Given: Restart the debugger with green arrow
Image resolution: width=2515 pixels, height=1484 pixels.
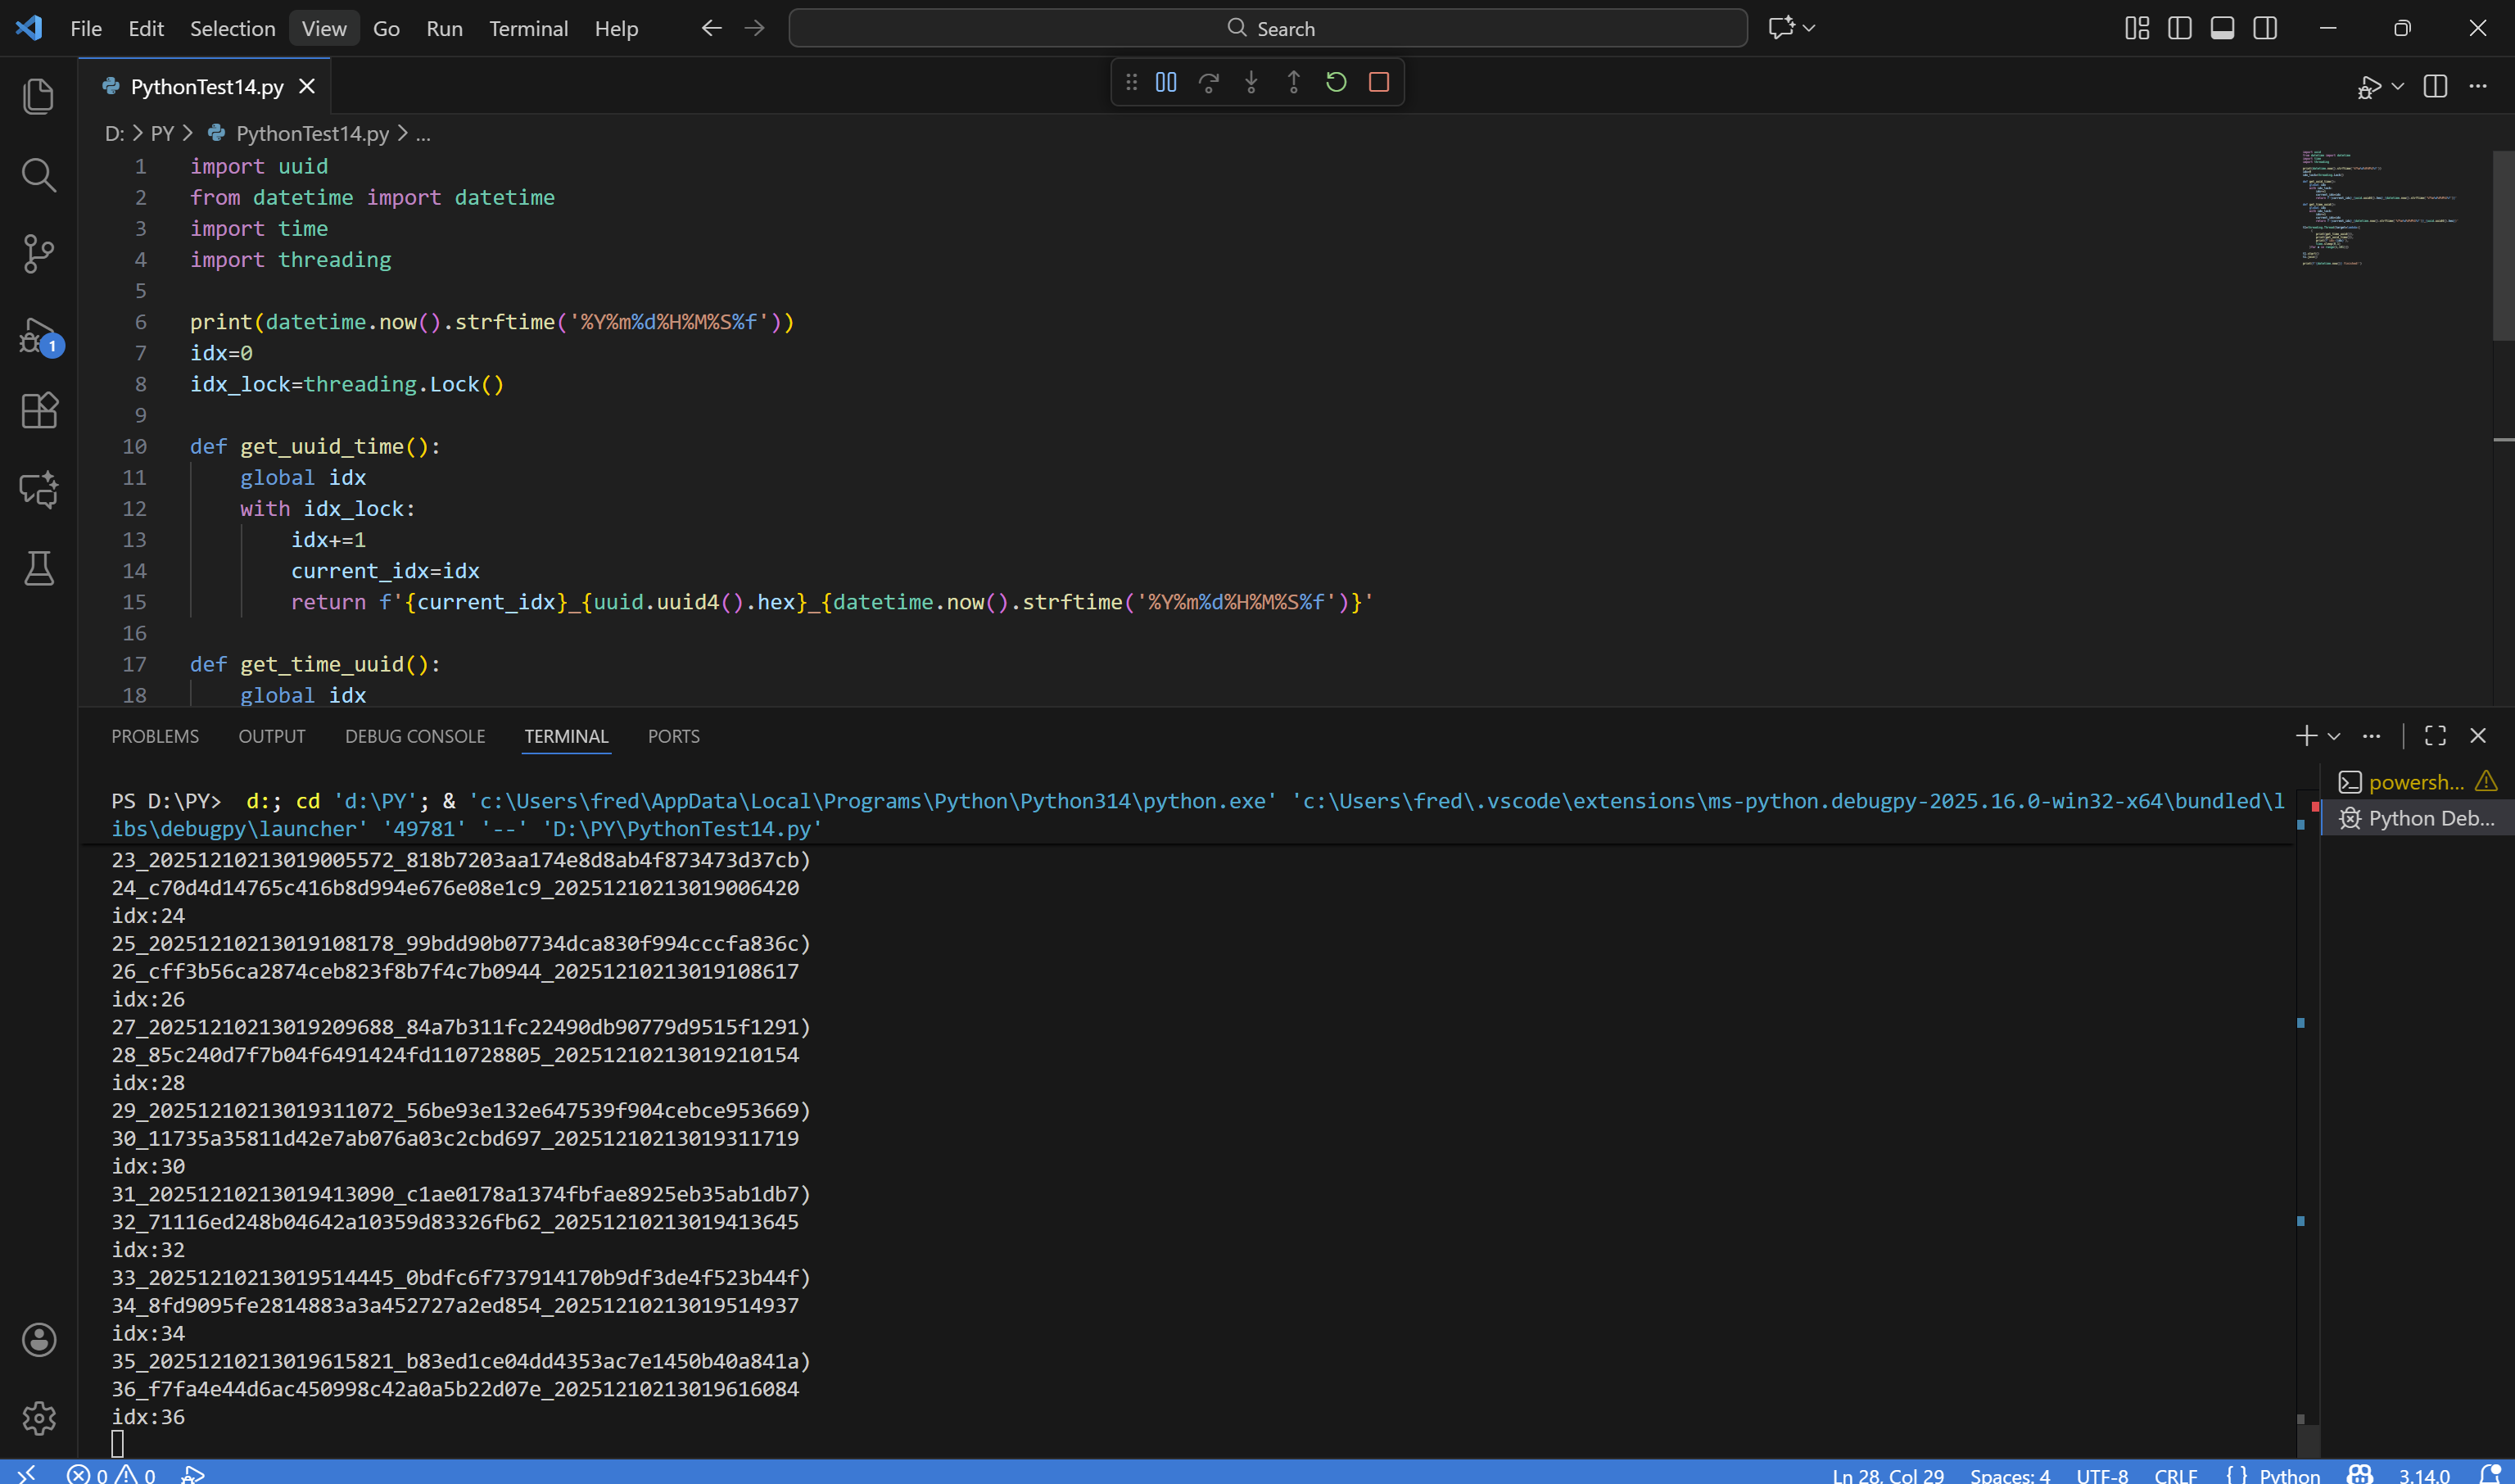Looking at the screenshot, I should point(1336,82).
